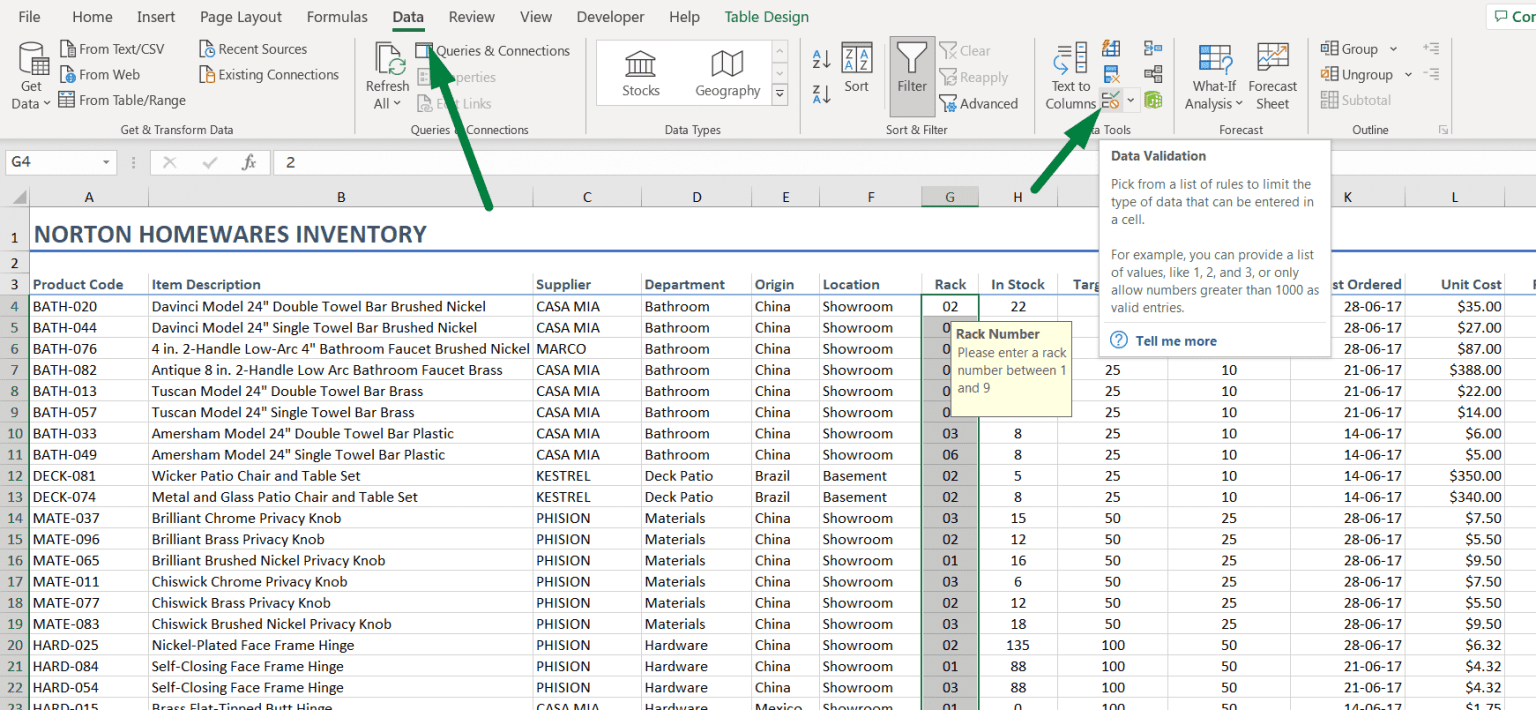Show the Queries & Connections pane
1536x710 pixels.
pyautogui.click(x=493, y=51)
